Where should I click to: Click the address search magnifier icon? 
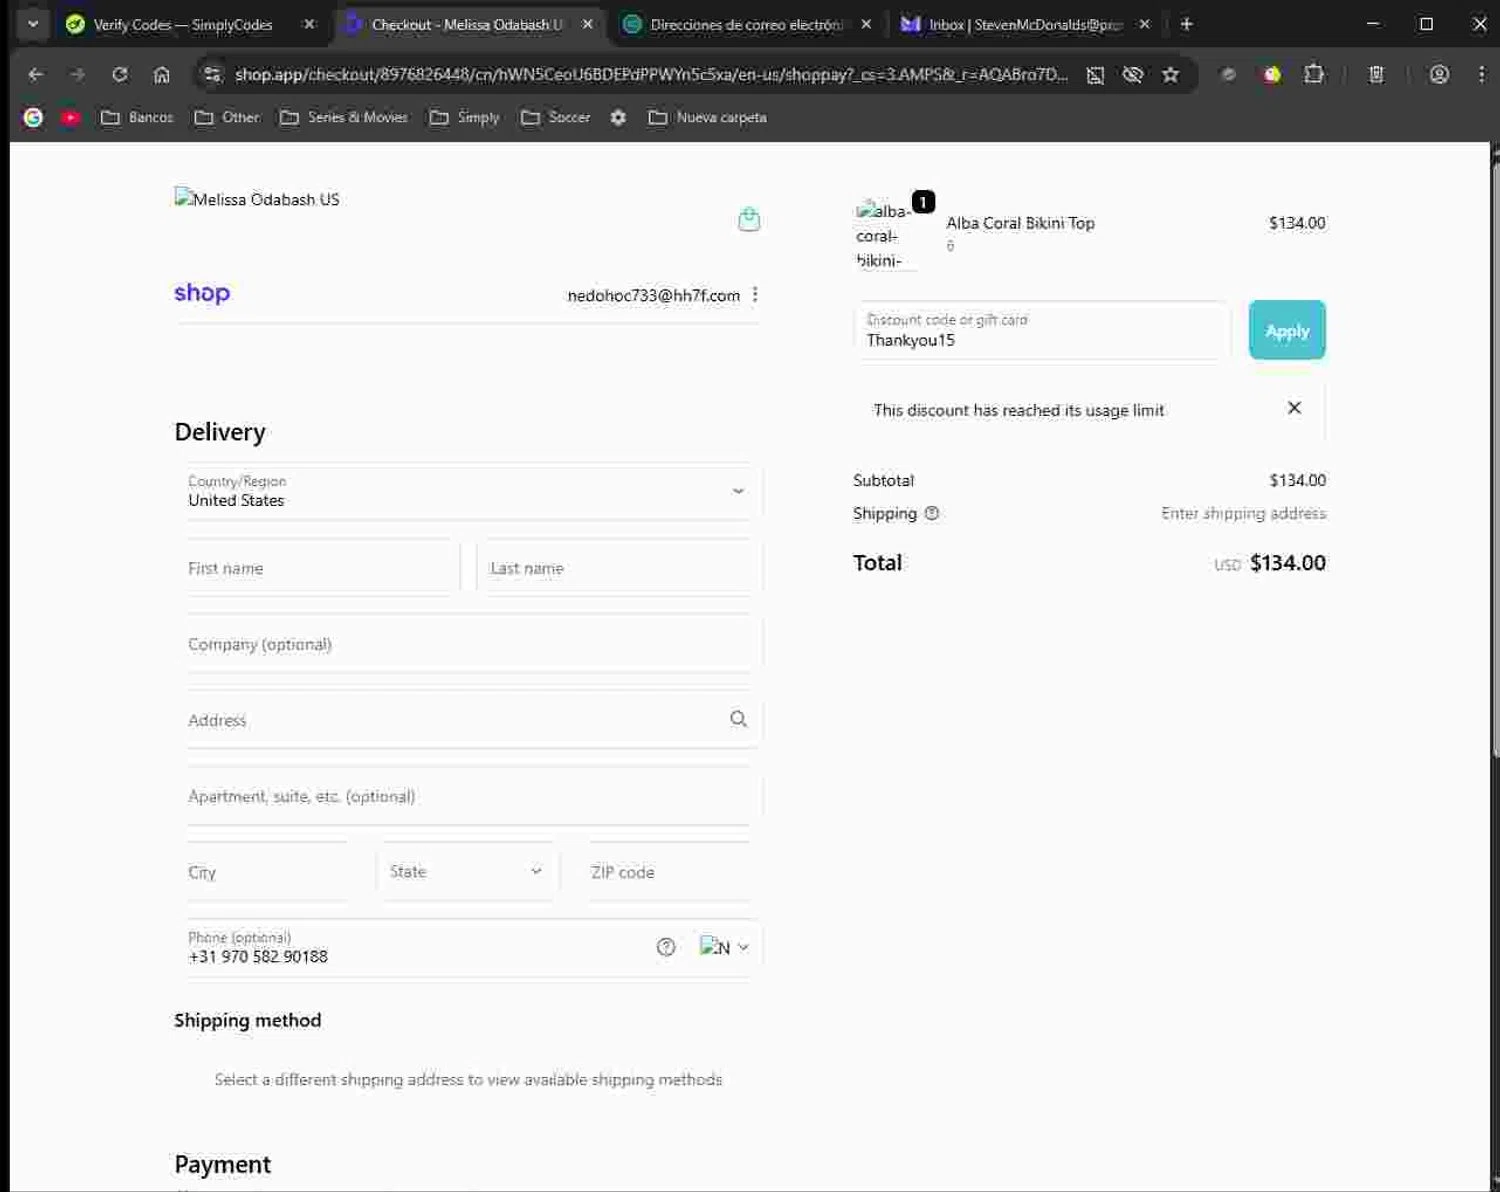(738, 719)
